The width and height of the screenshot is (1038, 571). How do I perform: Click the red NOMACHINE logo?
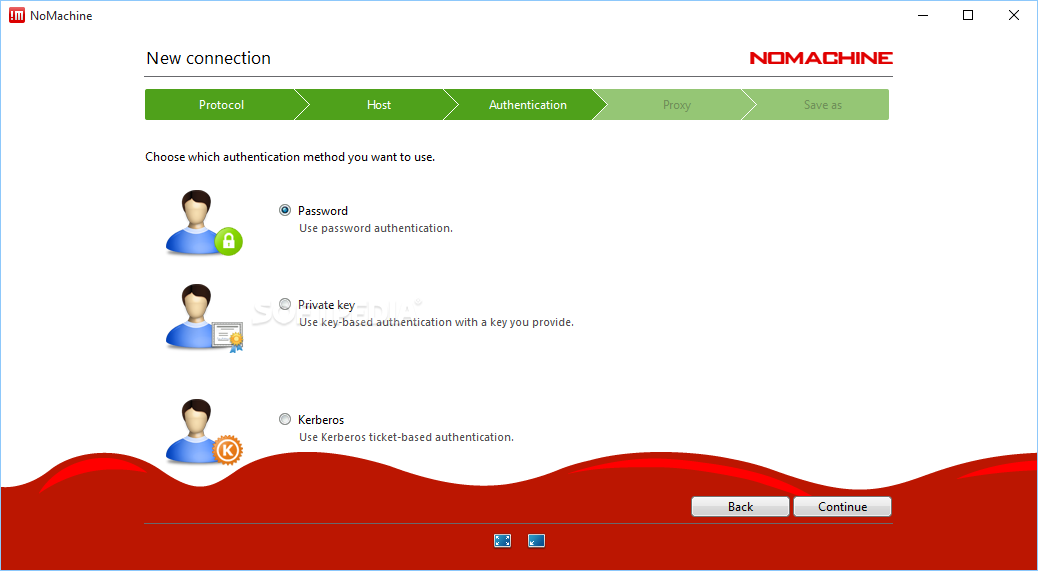point(821,58)
